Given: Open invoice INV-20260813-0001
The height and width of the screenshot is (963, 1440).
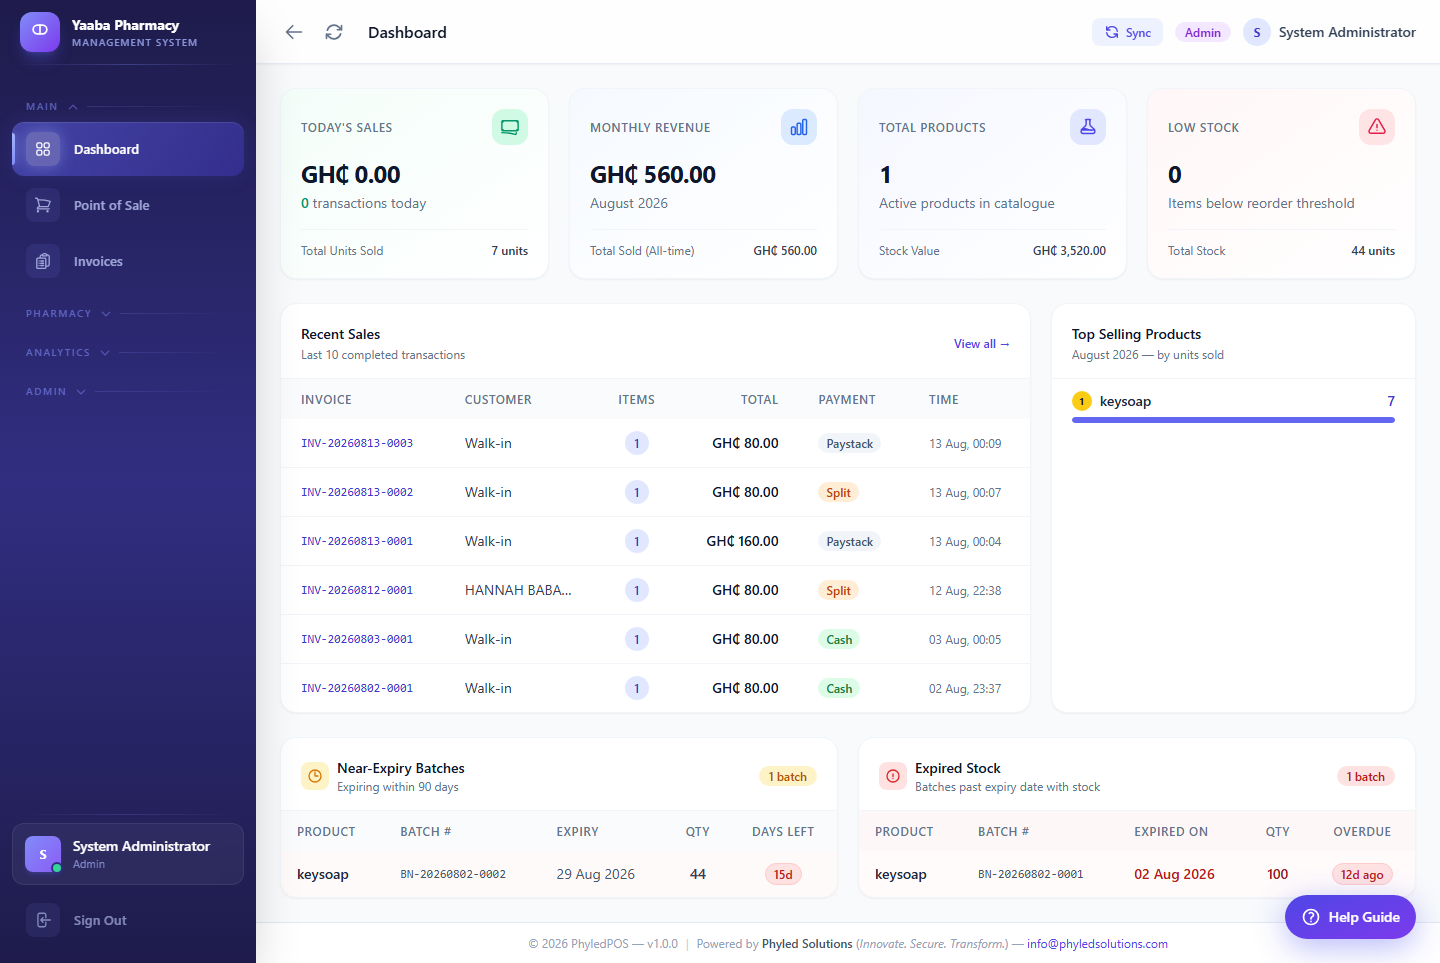Looking at the screenshot, I should [357, 541].
